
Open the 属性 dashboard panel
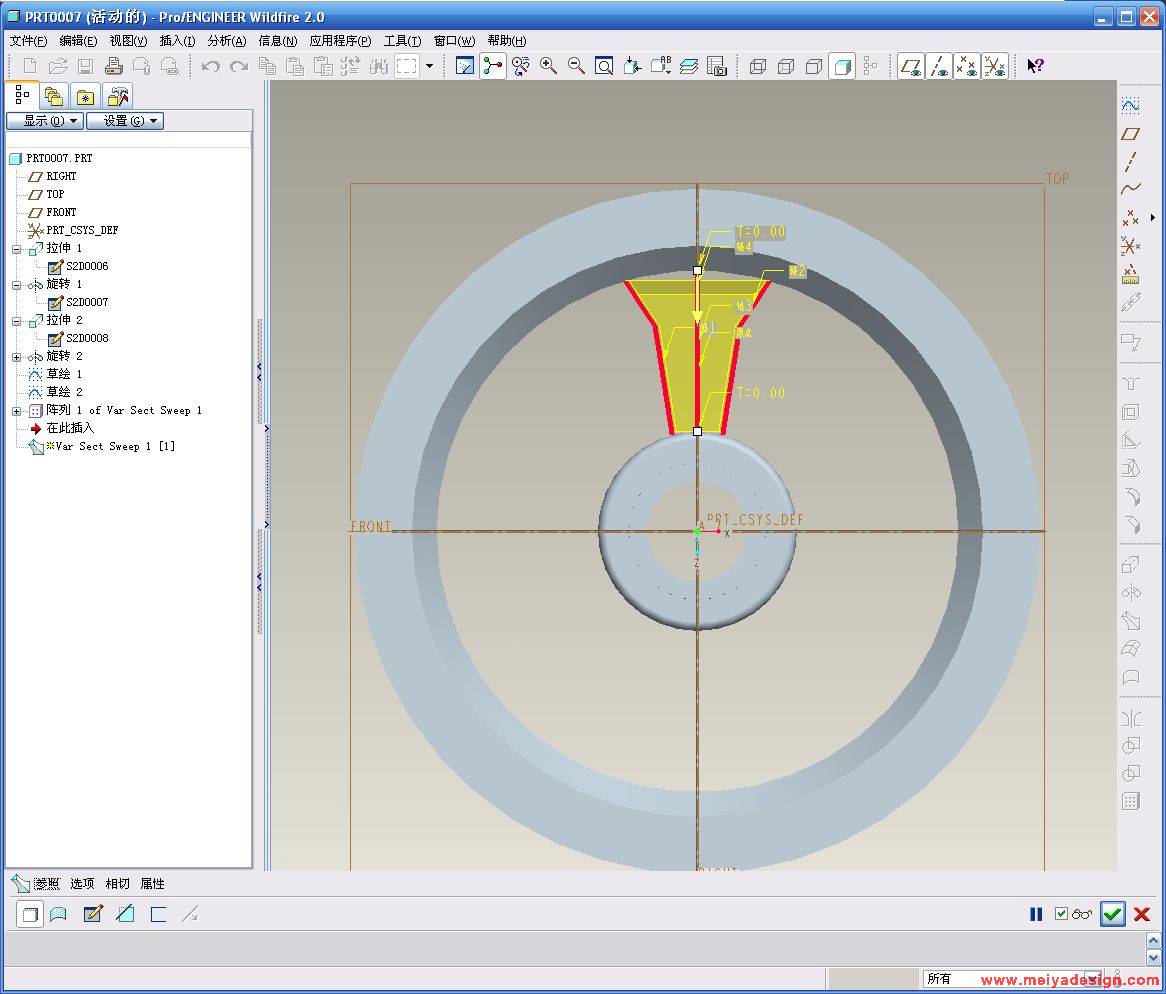[152, 884]
